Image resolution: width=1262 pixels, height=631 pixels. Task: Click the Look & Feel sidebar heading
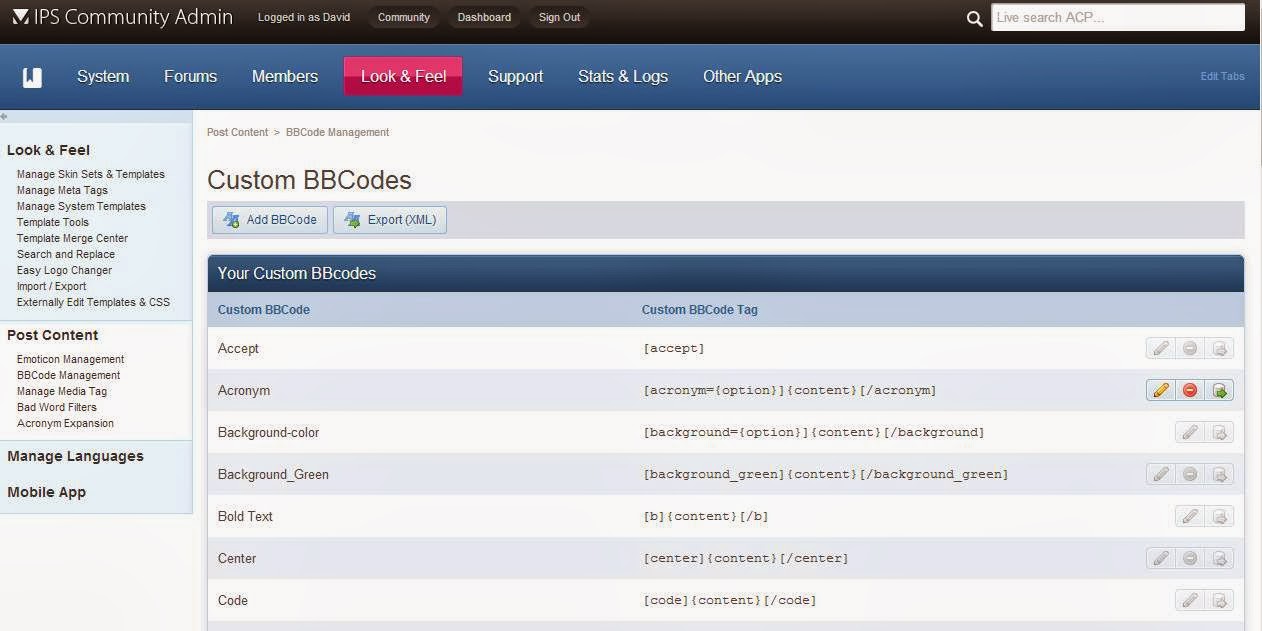point(48,150)
